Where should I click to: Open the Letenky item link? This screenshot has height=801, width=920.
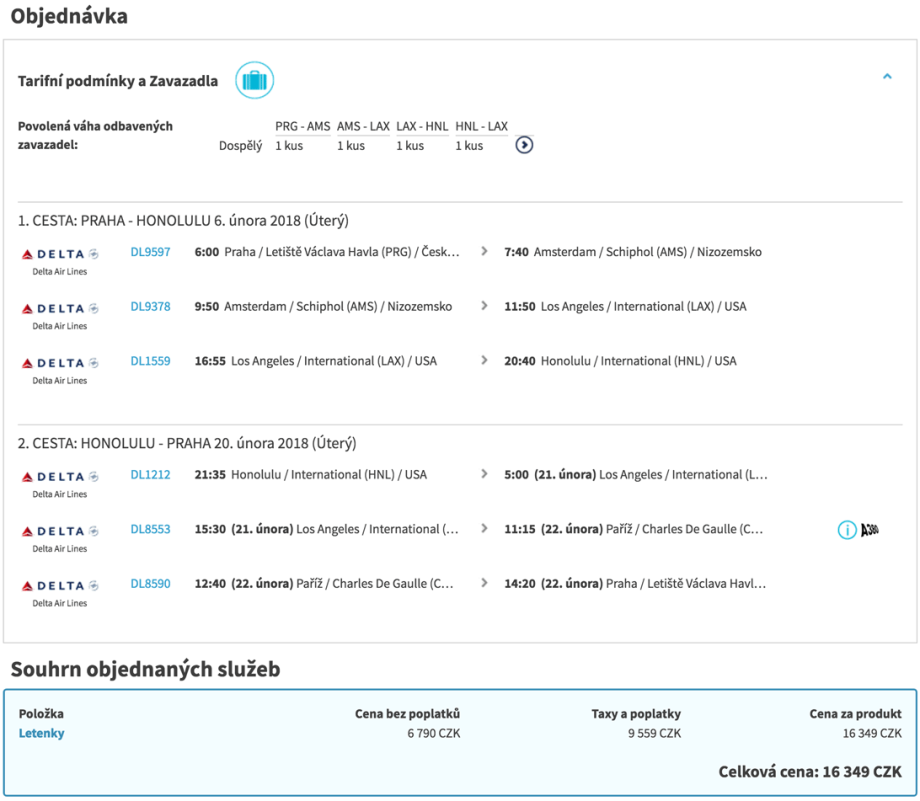[41, 733]
